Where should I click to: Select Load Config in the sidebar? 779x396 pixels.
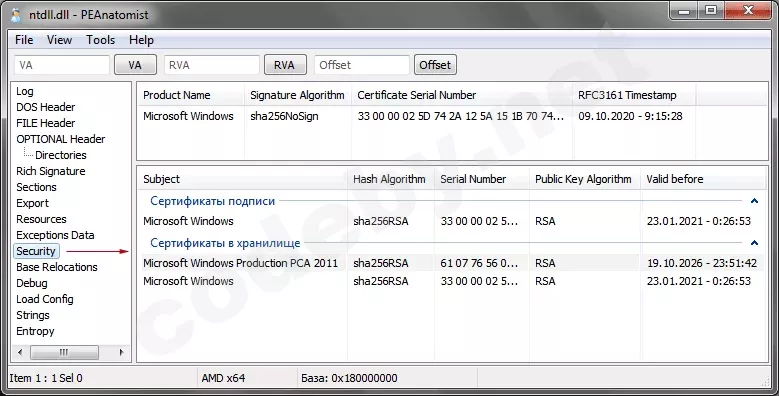pos(45,299)
